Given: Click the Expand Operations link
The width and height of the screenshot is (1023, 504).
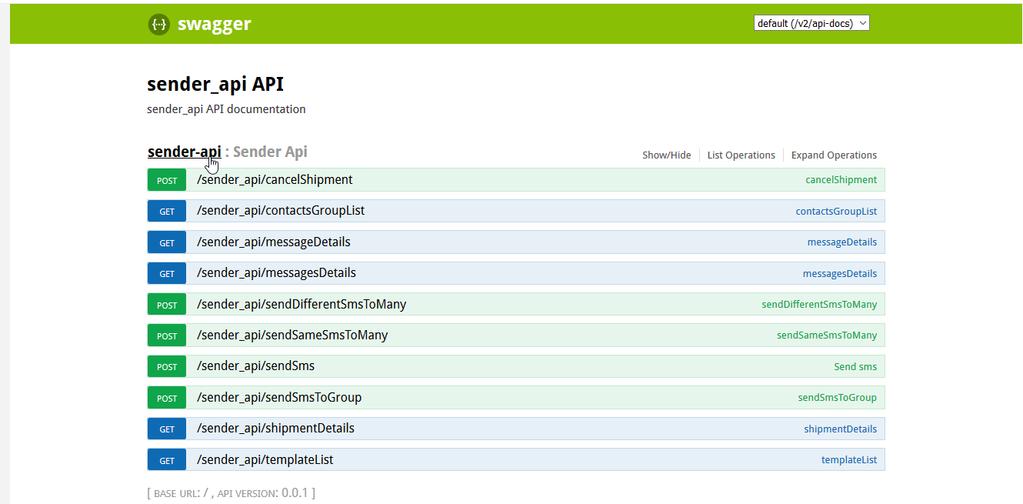Looking at the screenshot, I should pos(834,155).
